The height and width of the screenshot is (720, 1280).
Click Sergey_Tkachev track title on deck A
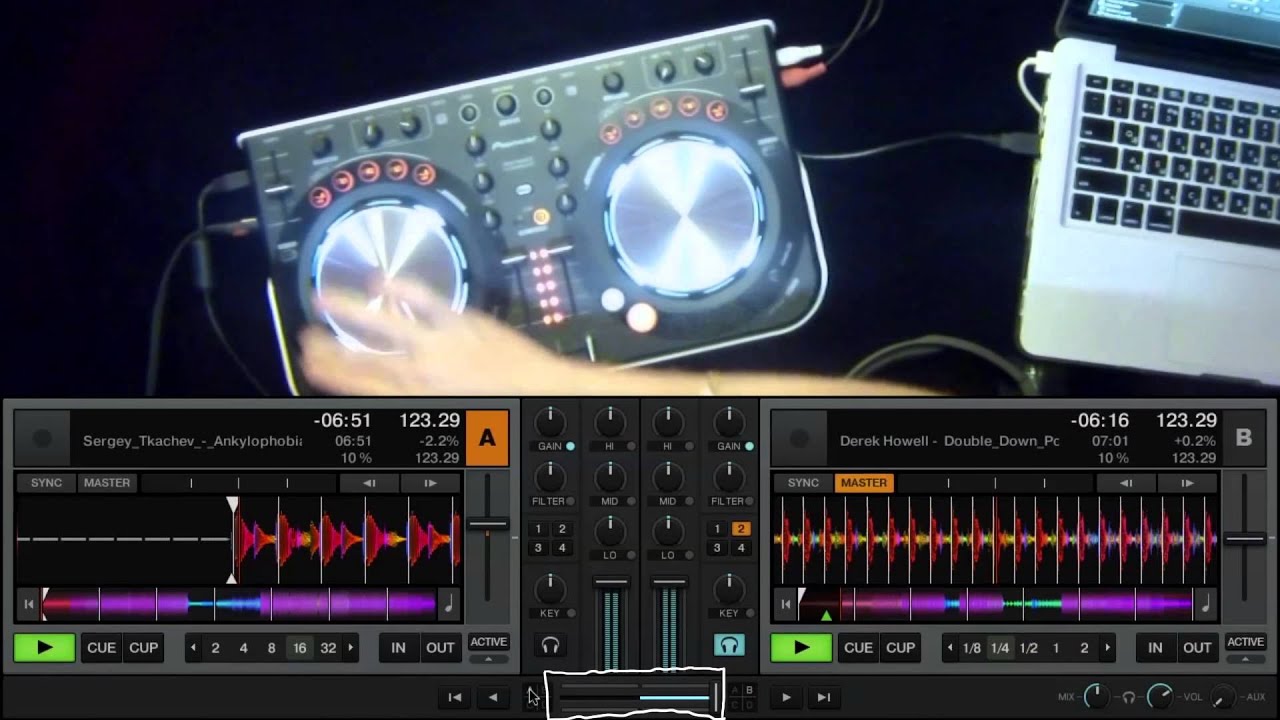192,441
